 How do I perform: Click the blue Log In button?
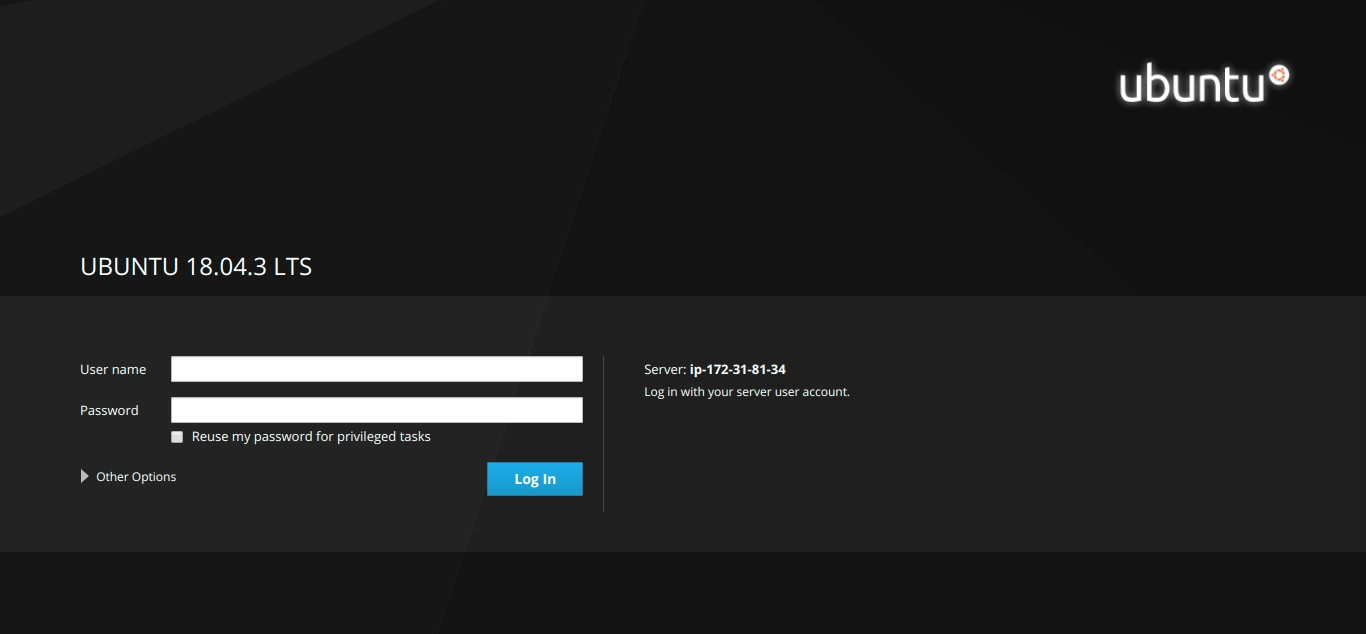535,479
